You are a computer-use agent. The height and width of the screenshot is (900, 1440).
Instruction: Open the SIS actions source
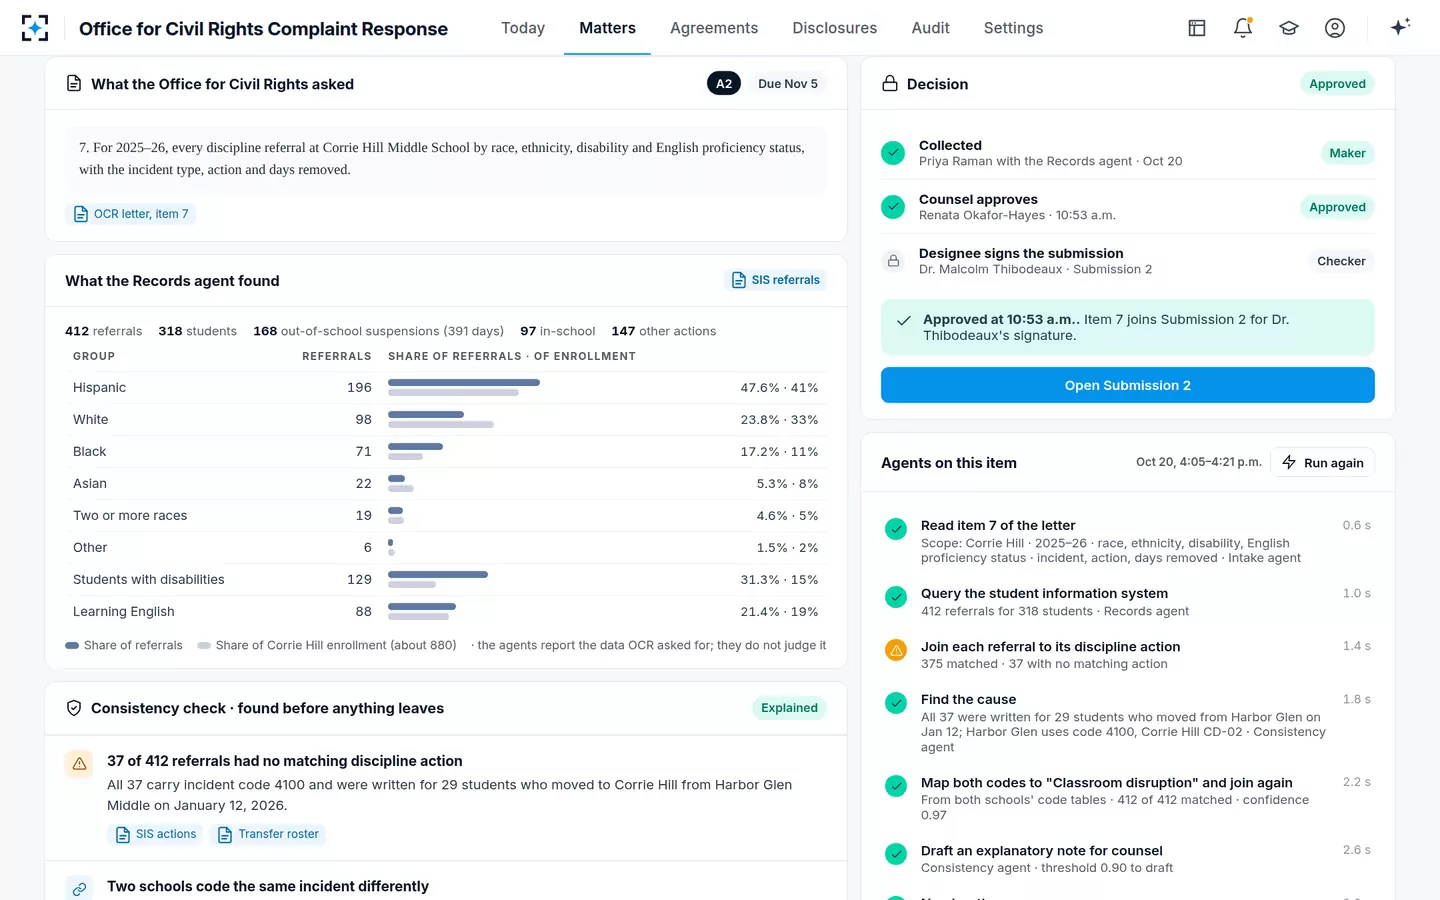pos(156,834)
